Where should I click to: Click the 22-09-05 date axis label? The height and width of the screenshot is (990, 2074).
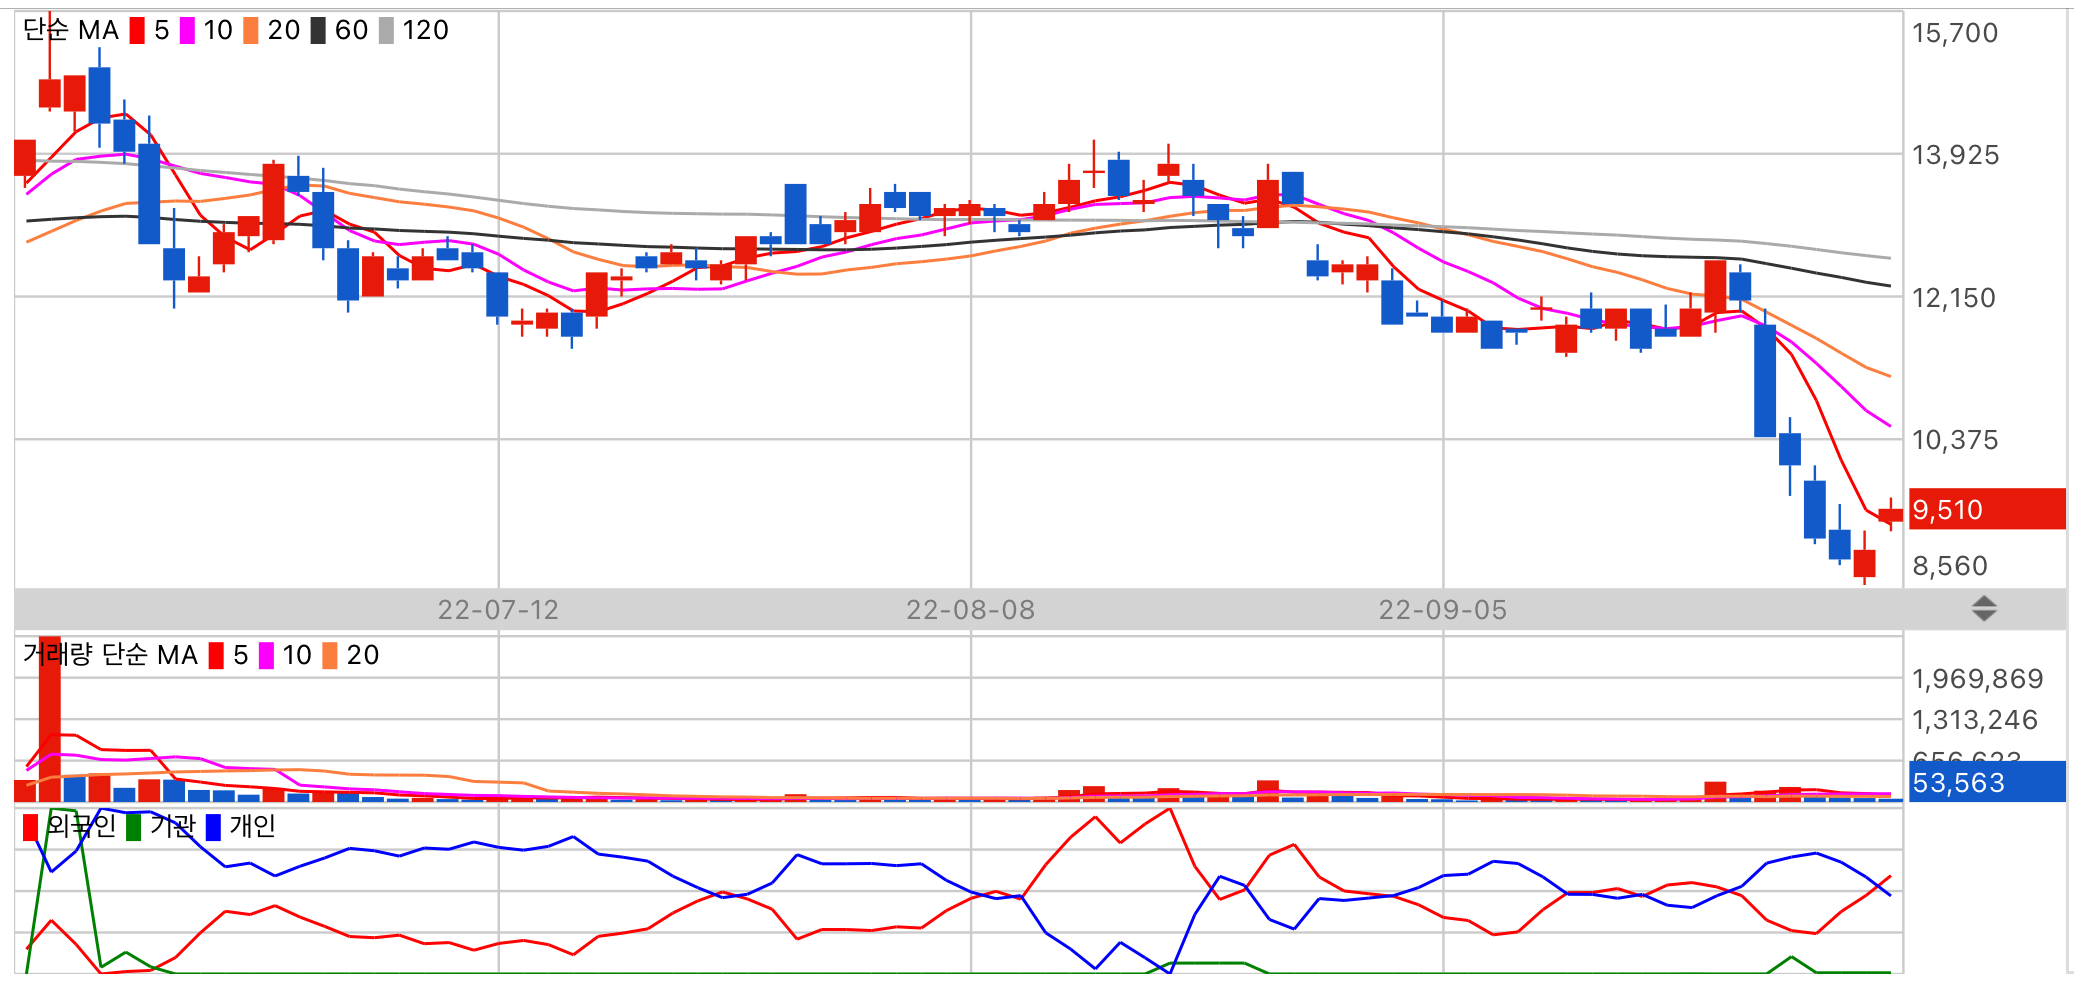click(x=1442, y=610)
